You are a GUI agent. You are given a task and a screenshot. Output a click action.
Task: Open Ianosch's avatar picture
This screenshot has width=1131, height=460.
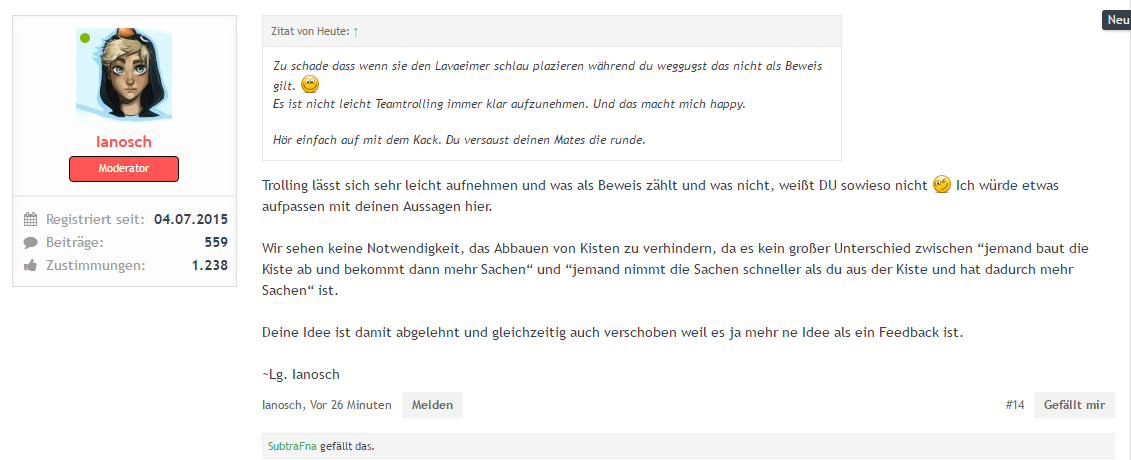pyautogui.click(x=124, y=76)
